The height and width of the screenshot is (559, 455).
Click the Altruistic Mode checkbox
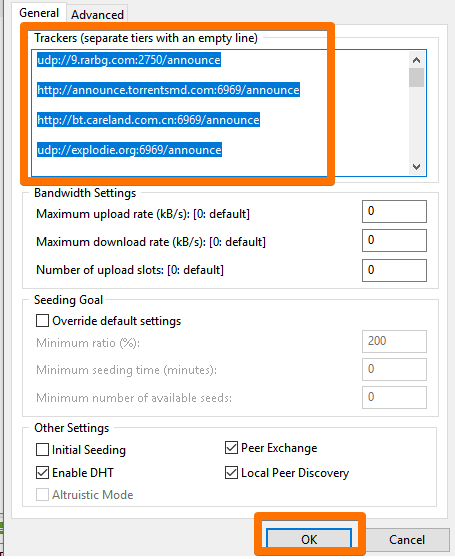(42, 494)
